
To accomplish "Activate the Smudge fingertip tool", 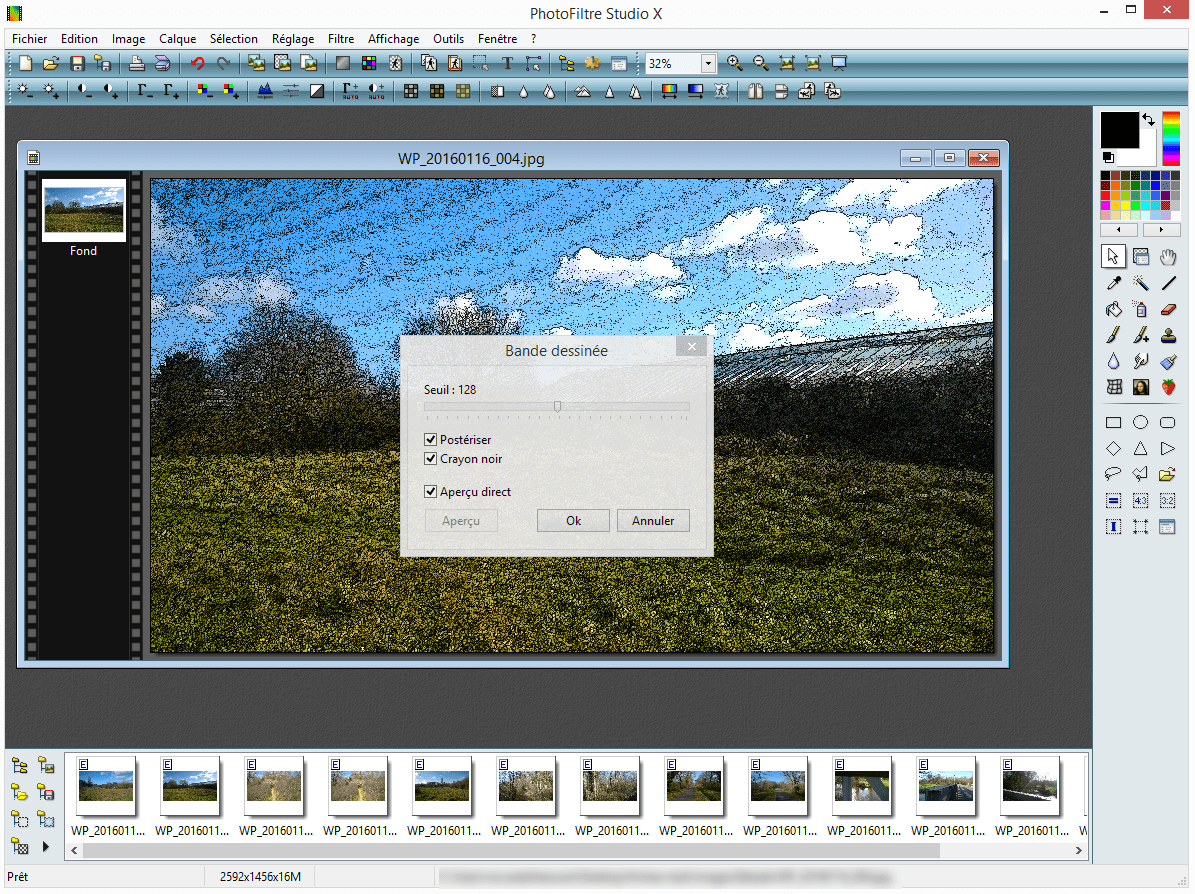I will (x=1140, y=361).
